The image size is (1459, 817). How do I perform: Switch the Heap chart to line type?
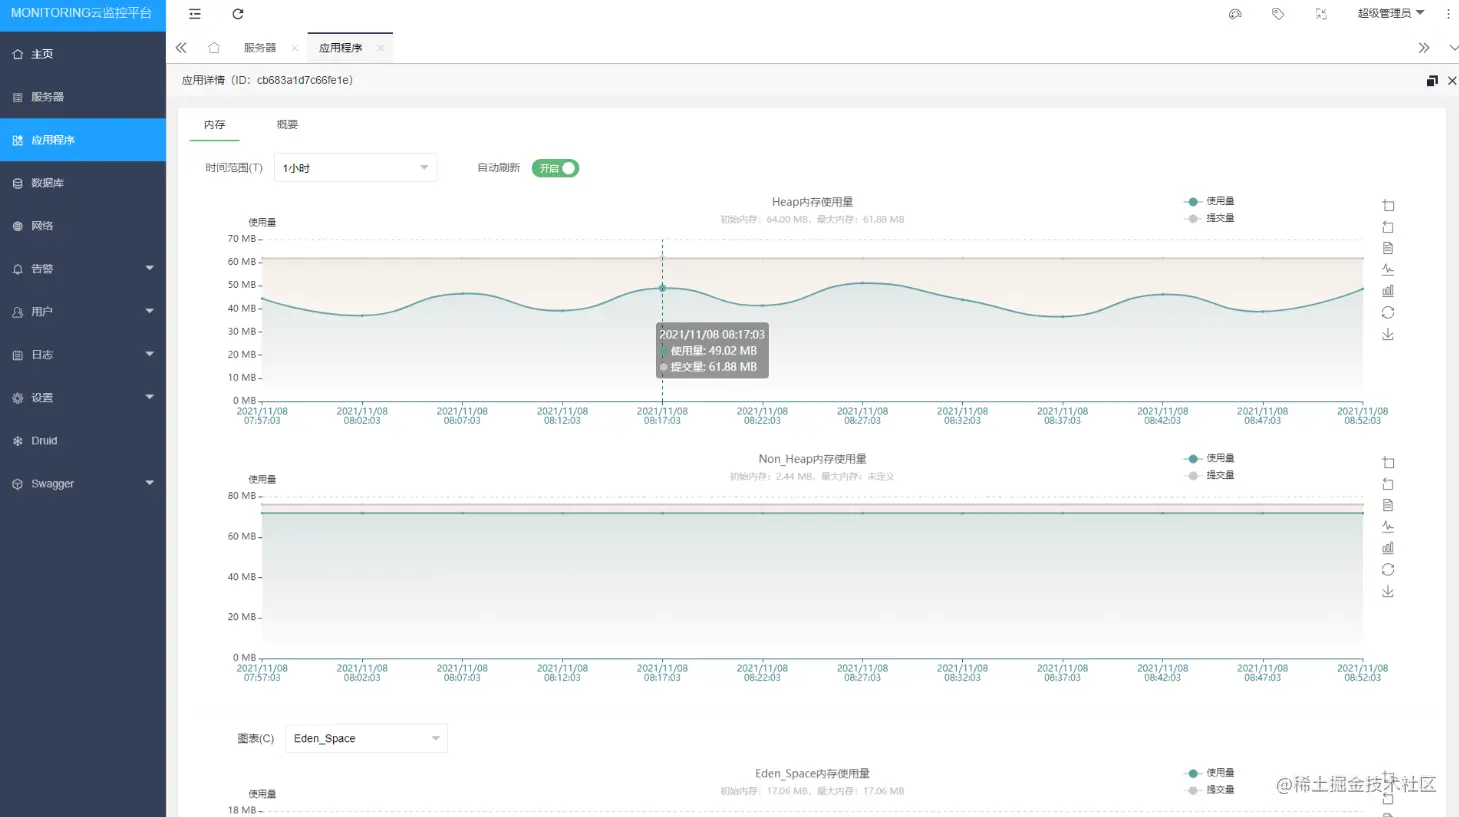tap(1388, 270)
